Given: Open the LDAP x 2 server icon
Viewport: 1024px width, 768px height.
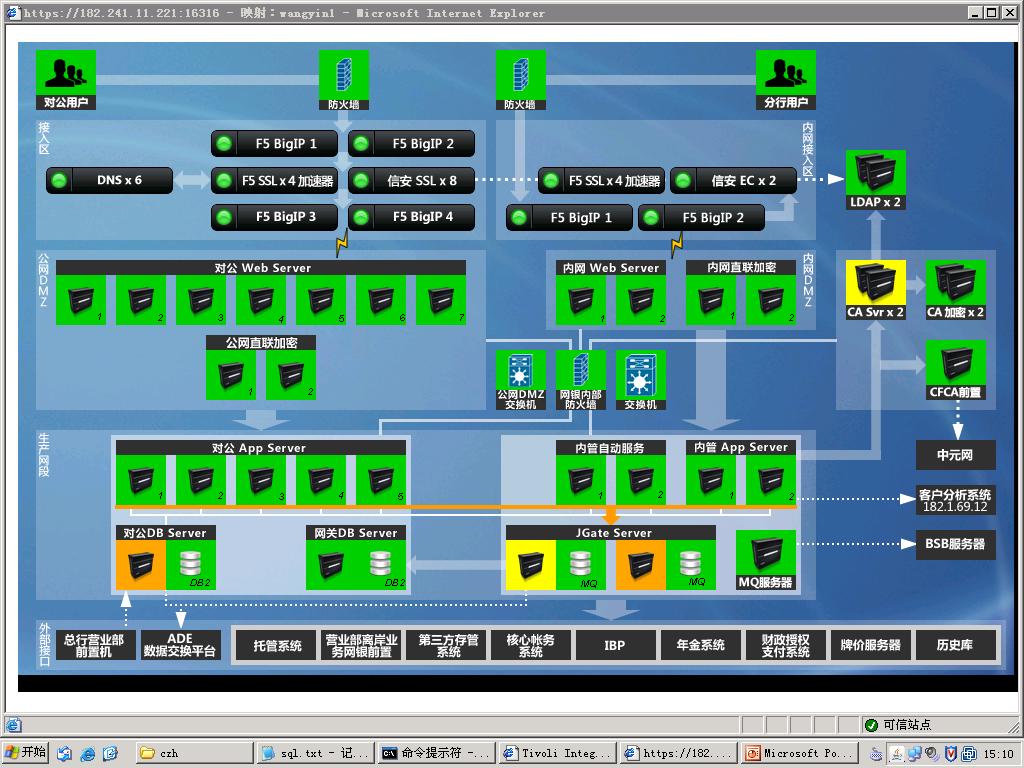Looking at the screenshot, I should (875, 173).
